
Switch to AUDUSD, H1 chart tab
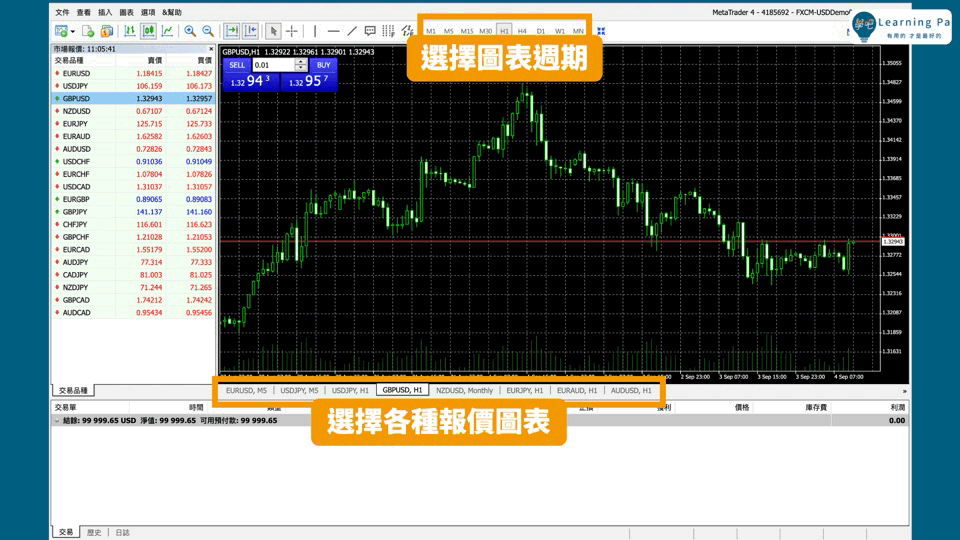click(x=631, y=391)
